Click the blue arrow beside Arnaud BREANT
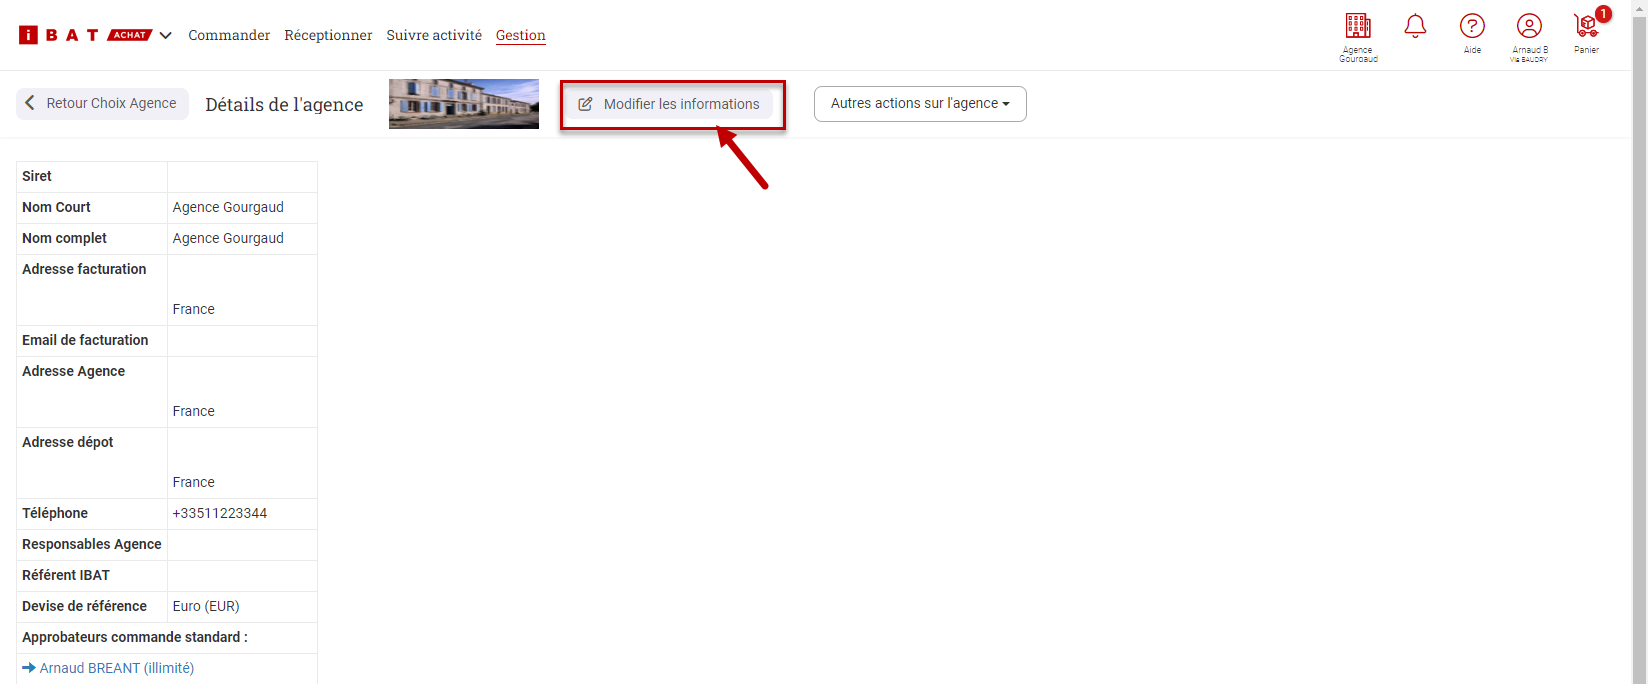This screenshot has width=1648, height=684. 29,668
